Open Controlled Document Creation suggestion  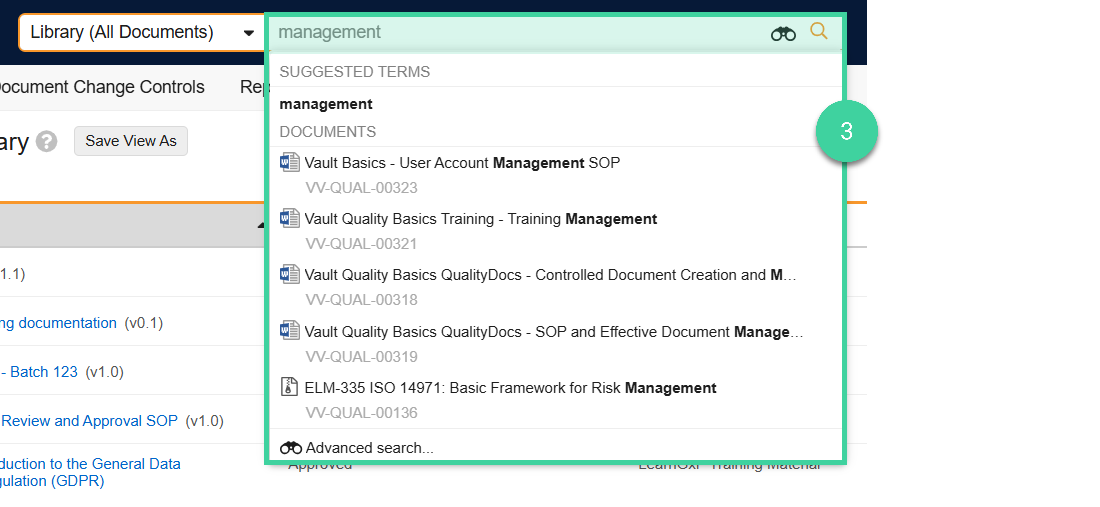tap(550, 275)
